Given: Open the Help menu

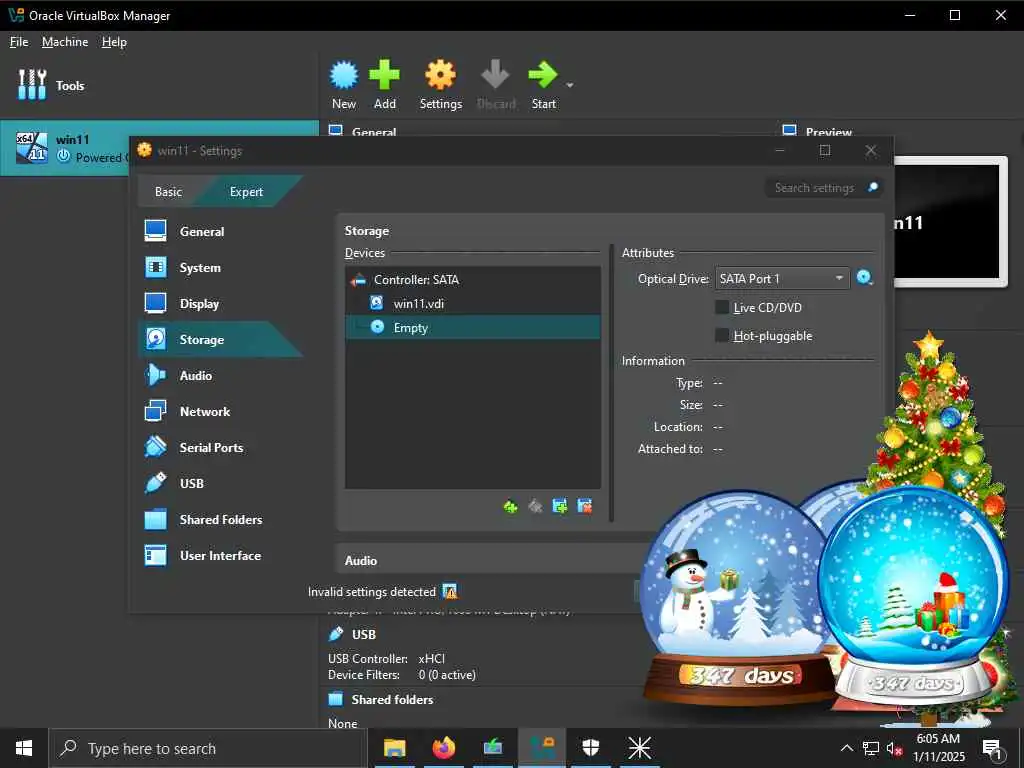Looking at the screenshot, I should 114,42.
